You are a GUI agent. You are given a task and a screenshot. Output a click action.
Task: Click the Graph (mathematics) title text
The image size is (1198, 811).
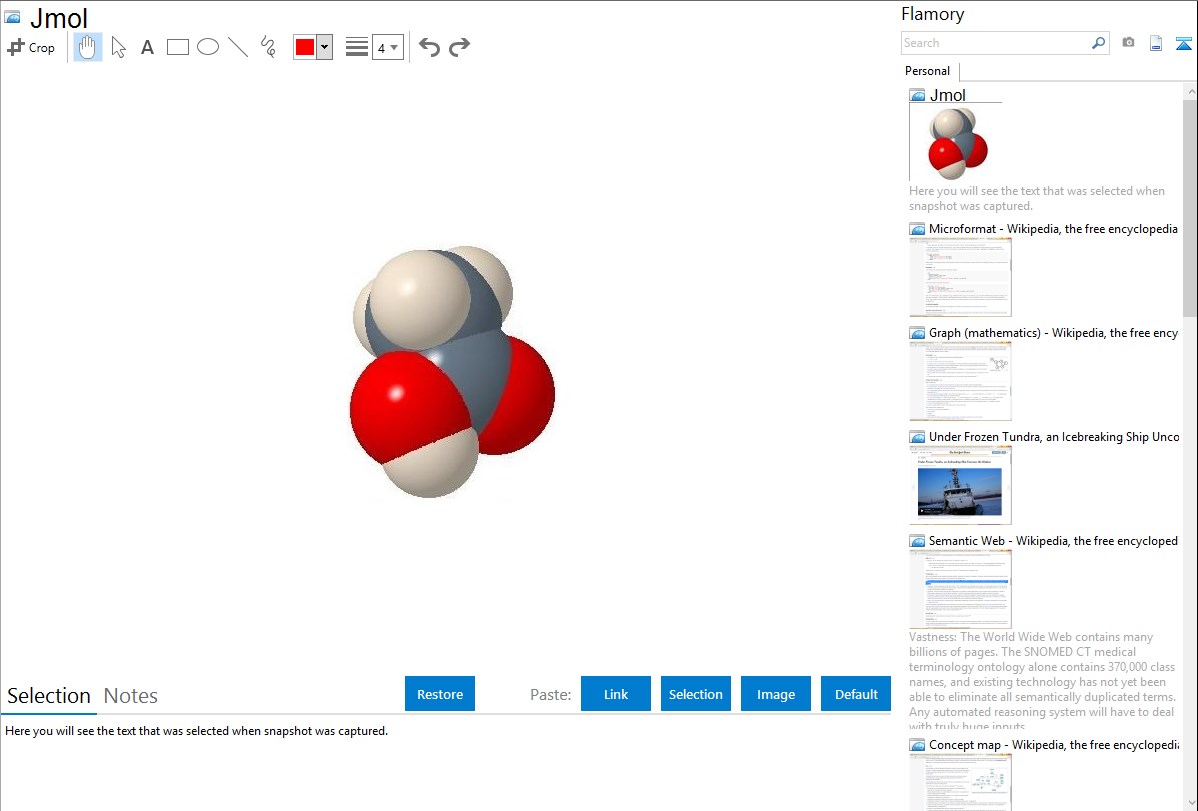1054,333
